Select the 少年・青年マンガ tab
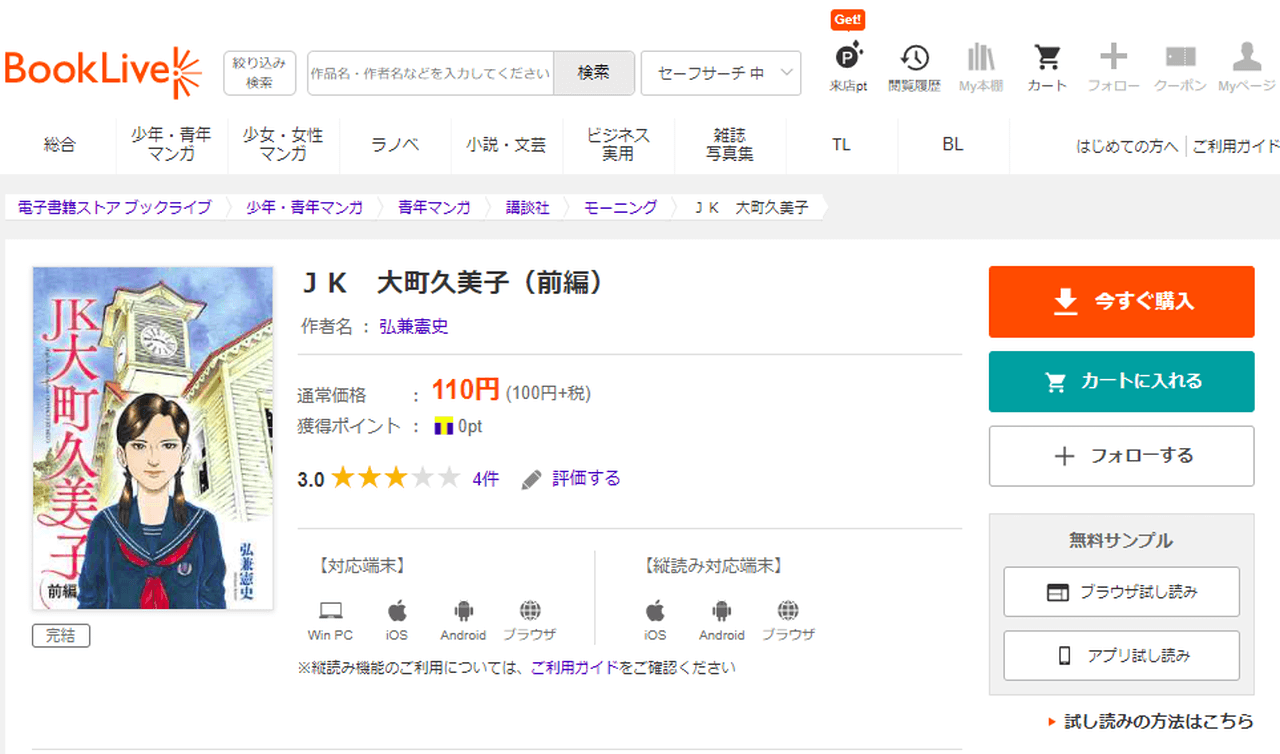This screenshot has height=754, width=1280. point(171,144)
